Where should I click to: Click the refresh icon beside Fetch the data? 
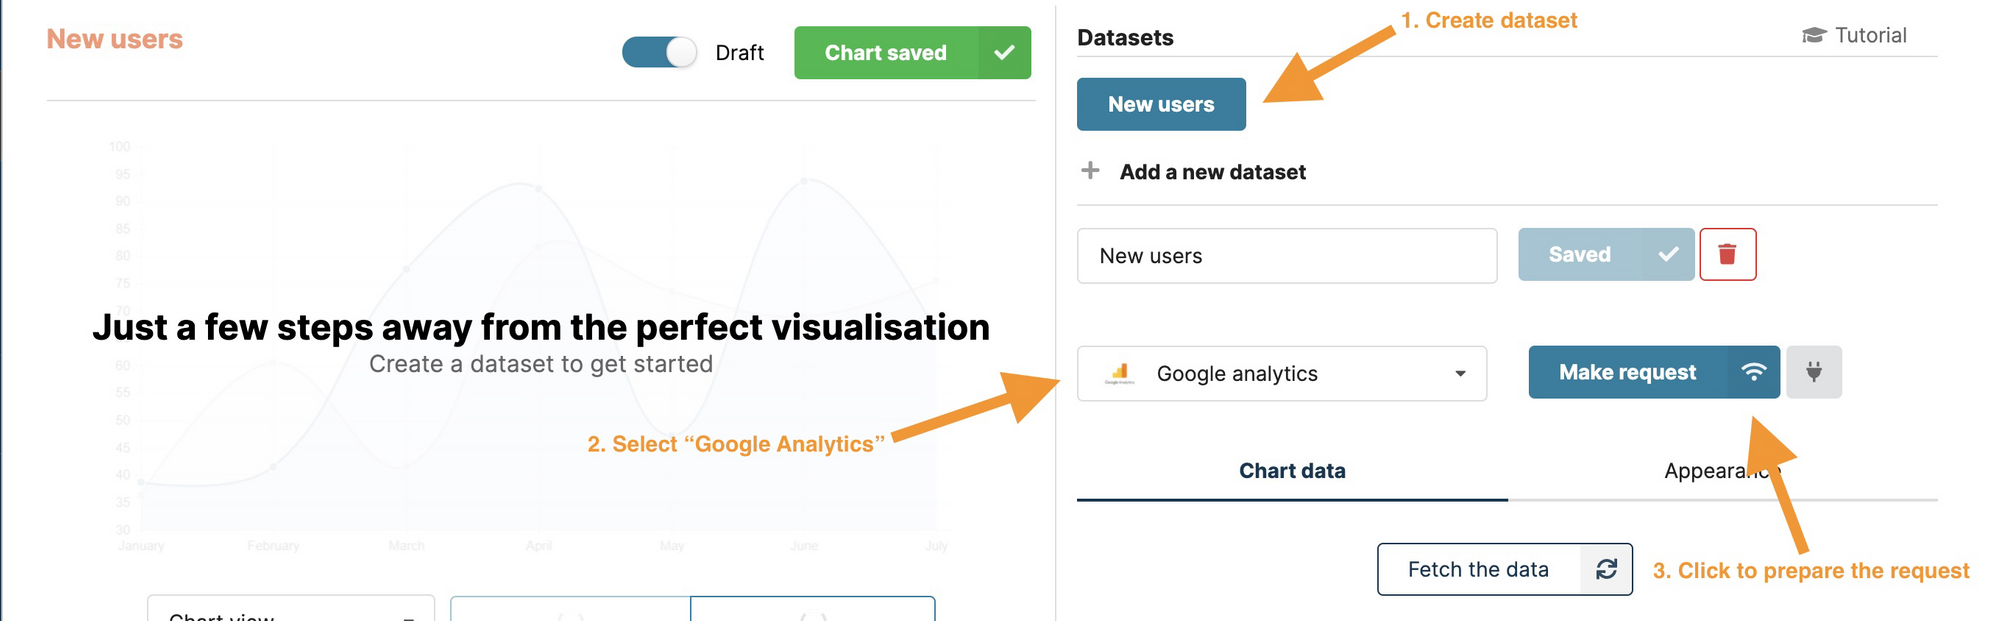(x=1606, y=569)
